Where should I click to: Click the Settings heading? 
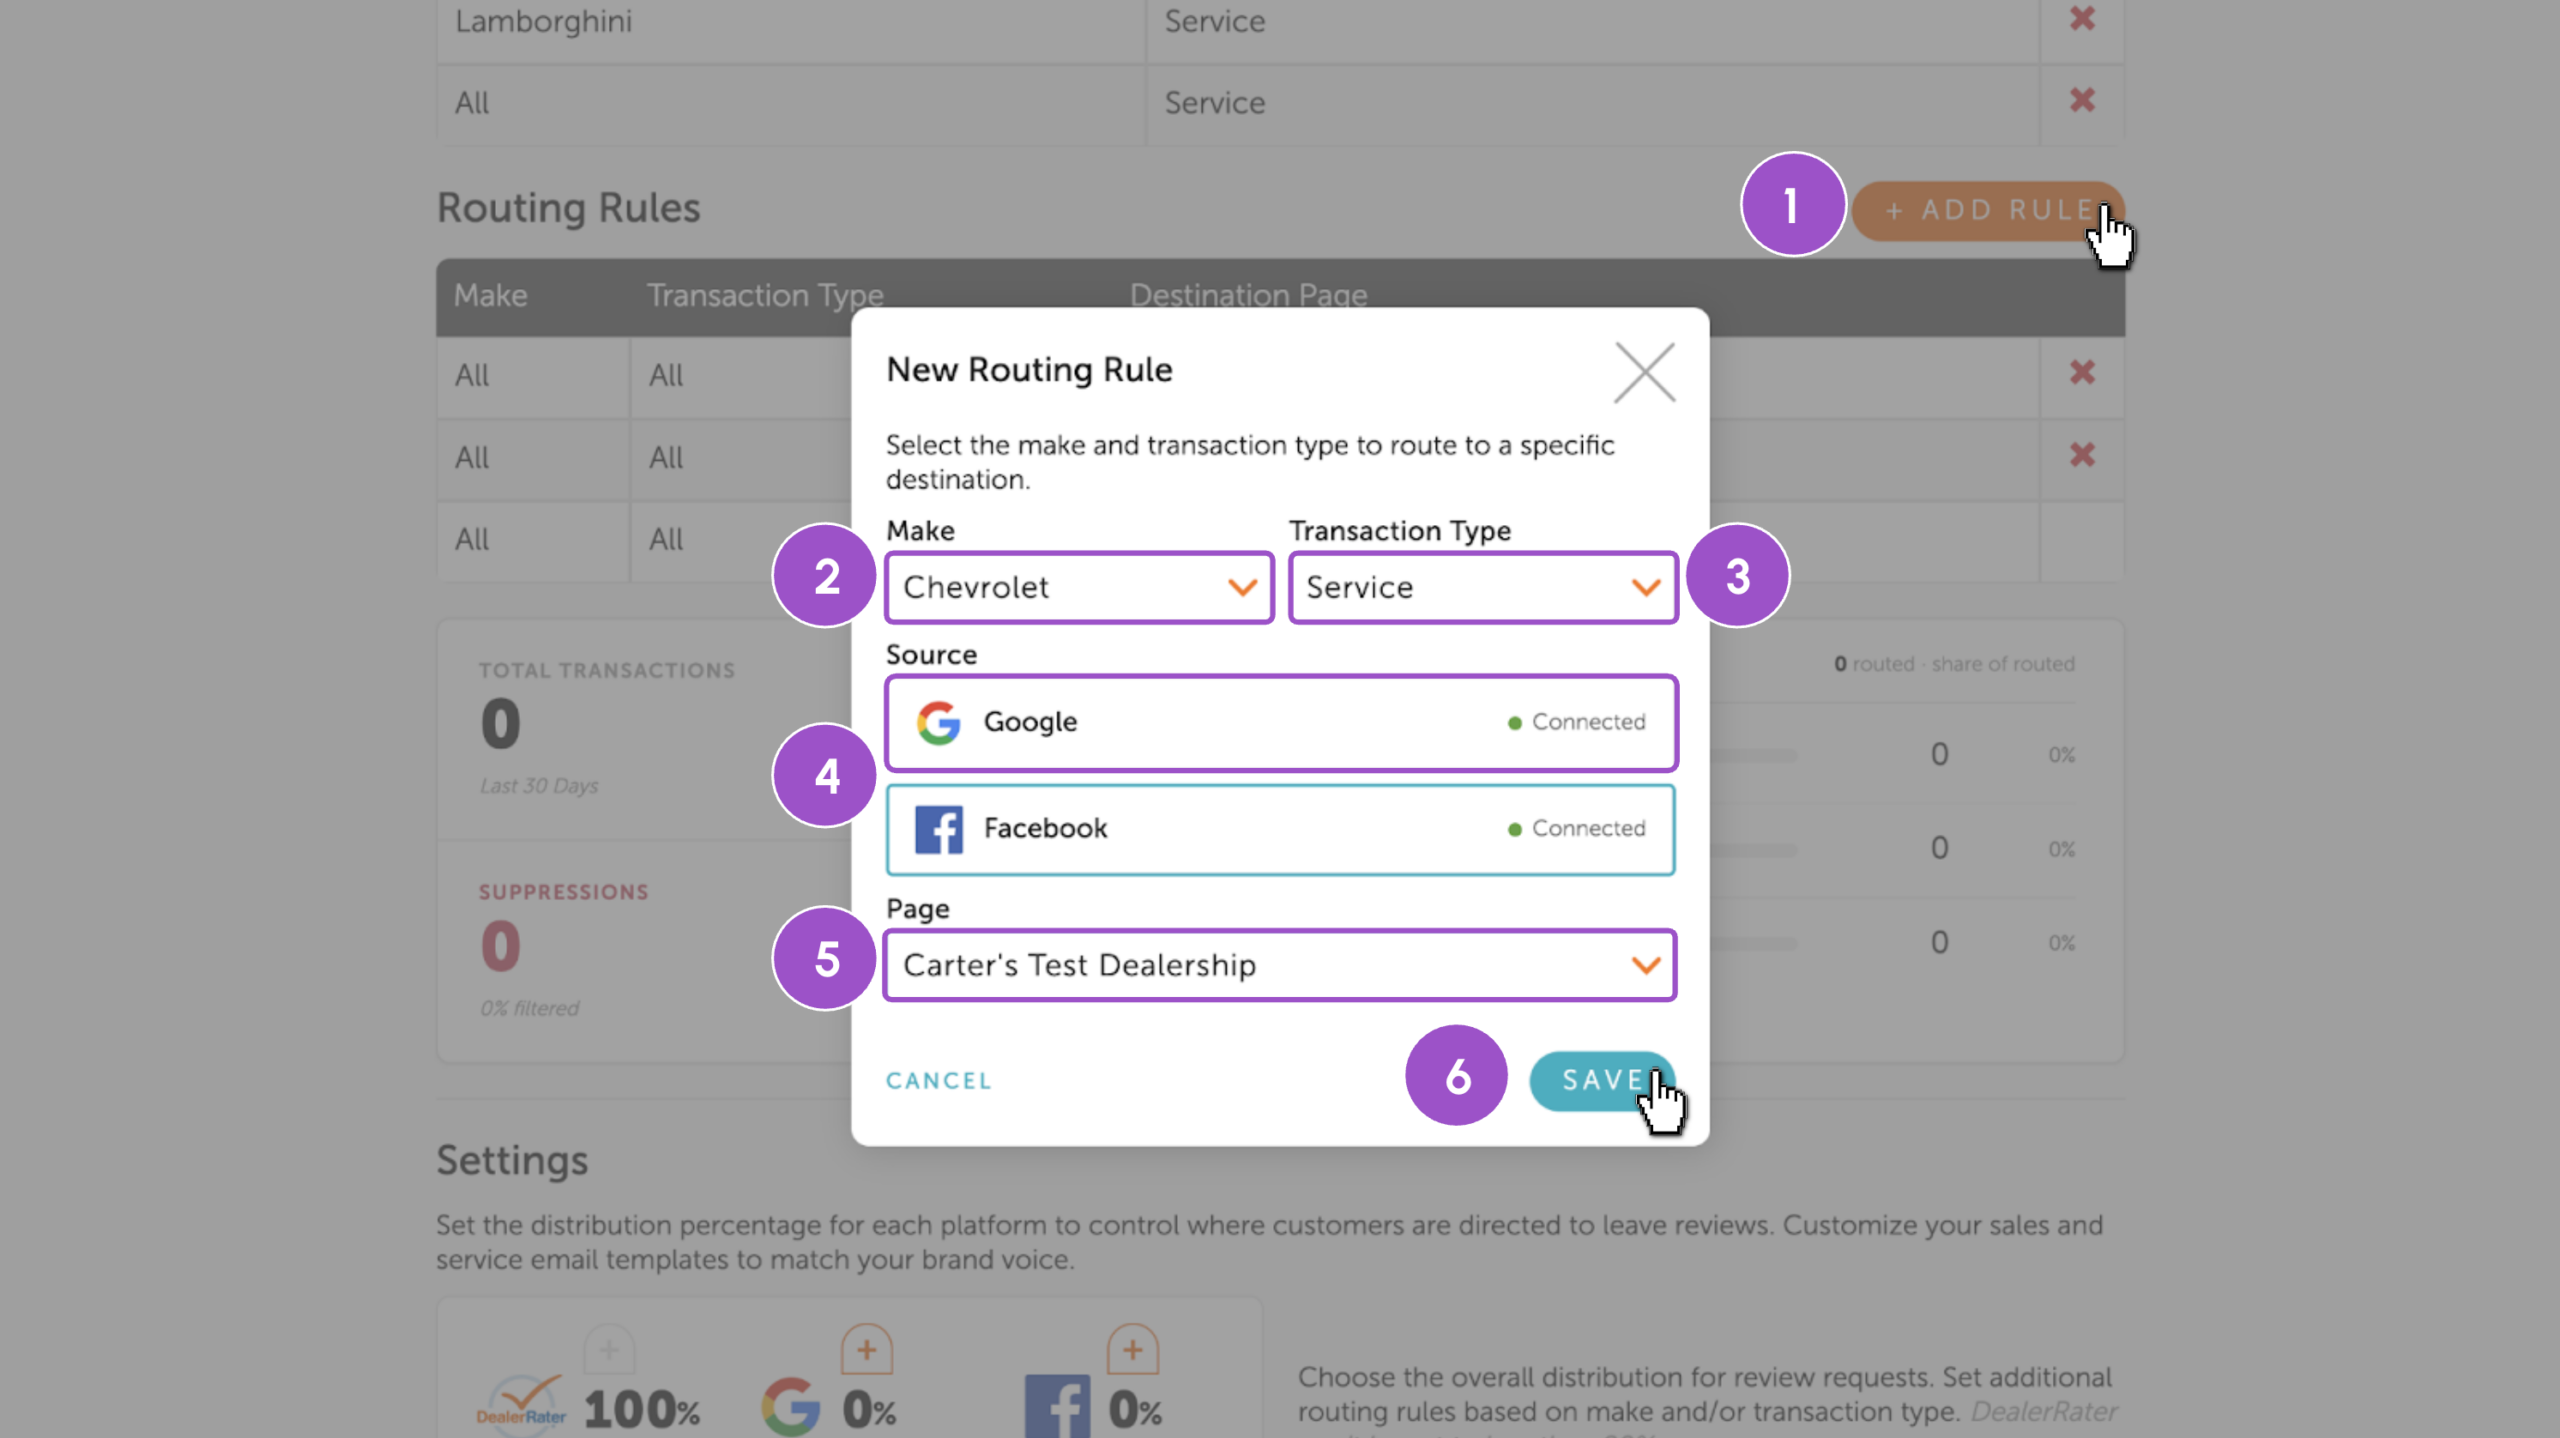pyautogui.click(x=512, y=1160)
